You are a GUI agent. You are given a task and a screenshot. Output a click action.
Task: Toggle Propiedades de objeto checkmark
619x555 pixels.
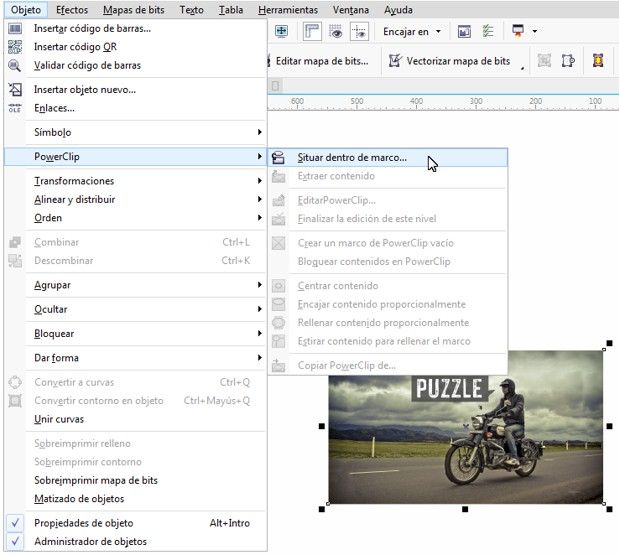[15, 523]
